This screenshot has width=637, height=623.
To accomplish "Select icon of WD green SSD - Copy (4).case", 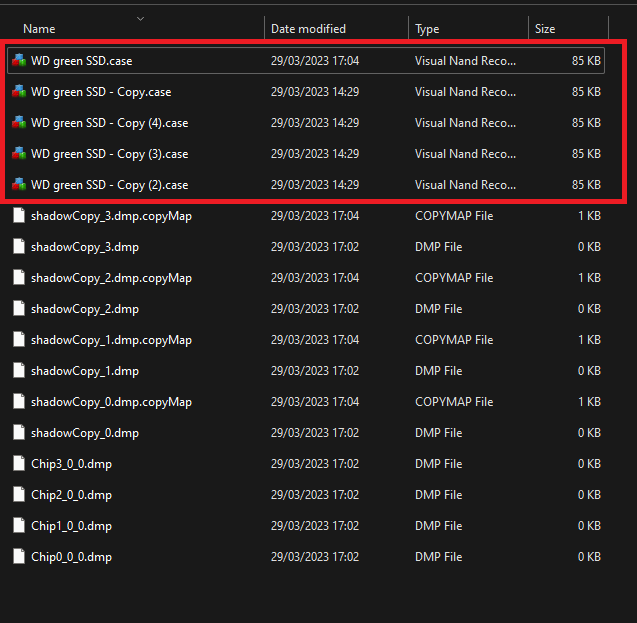I will (x=19, y=123).
